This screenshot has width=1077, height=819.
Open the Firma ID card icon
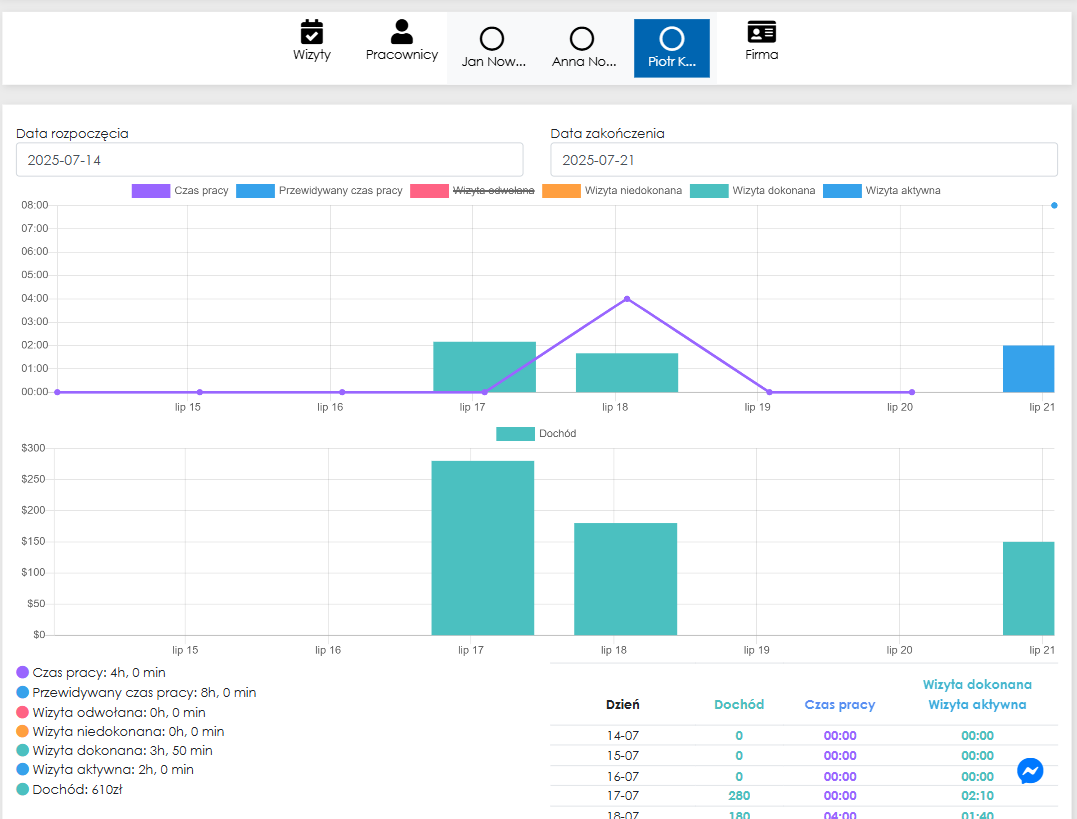[x=762, y=32]
